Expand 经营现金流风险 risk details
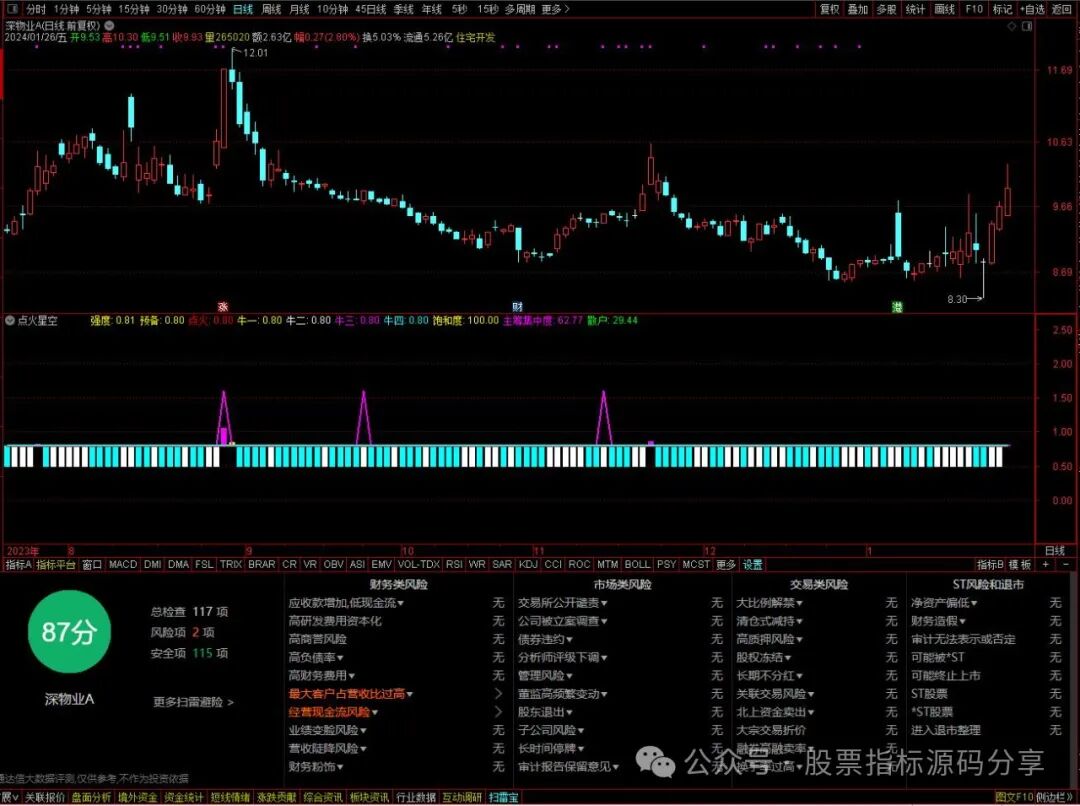Screen dimensions: 1080x806 [x=333, y=712]
